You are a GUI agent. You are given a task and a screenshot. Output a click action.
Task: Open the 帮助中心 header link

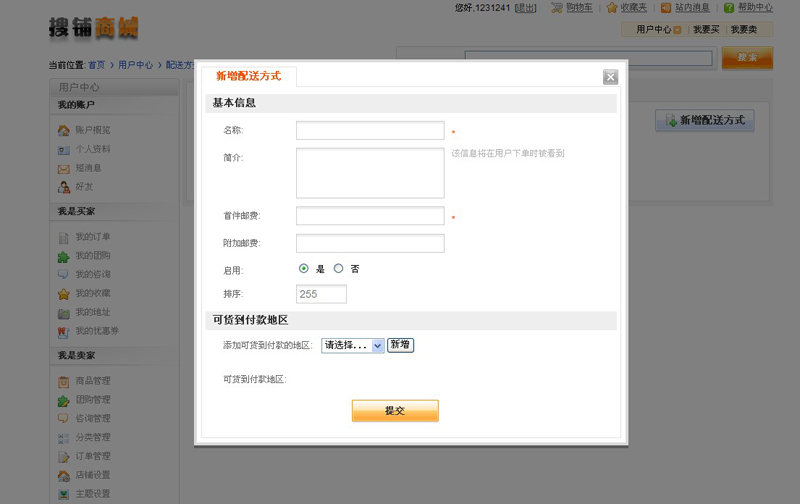pyautogui.click(x=755, y=8)
